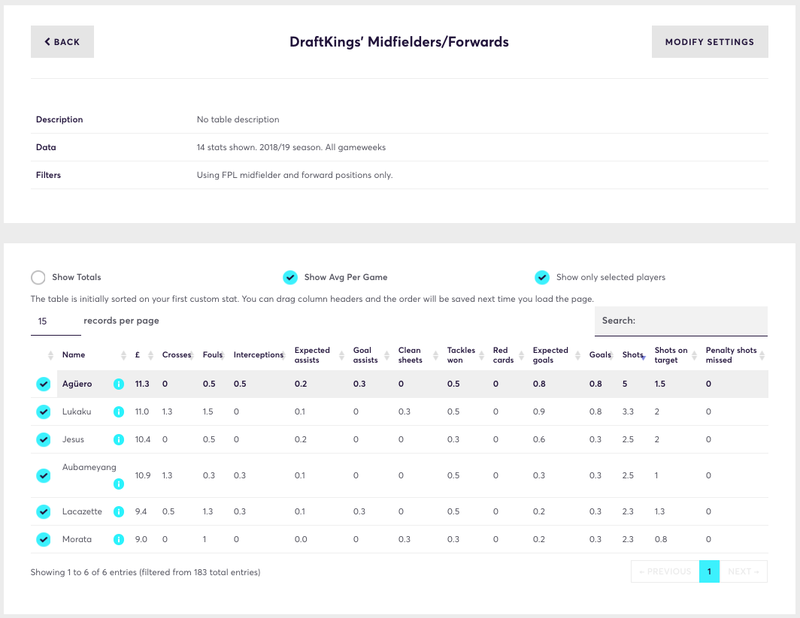Click the 'No table description' text
Viewport: 800px width, 618px height.
click(238, 119)
